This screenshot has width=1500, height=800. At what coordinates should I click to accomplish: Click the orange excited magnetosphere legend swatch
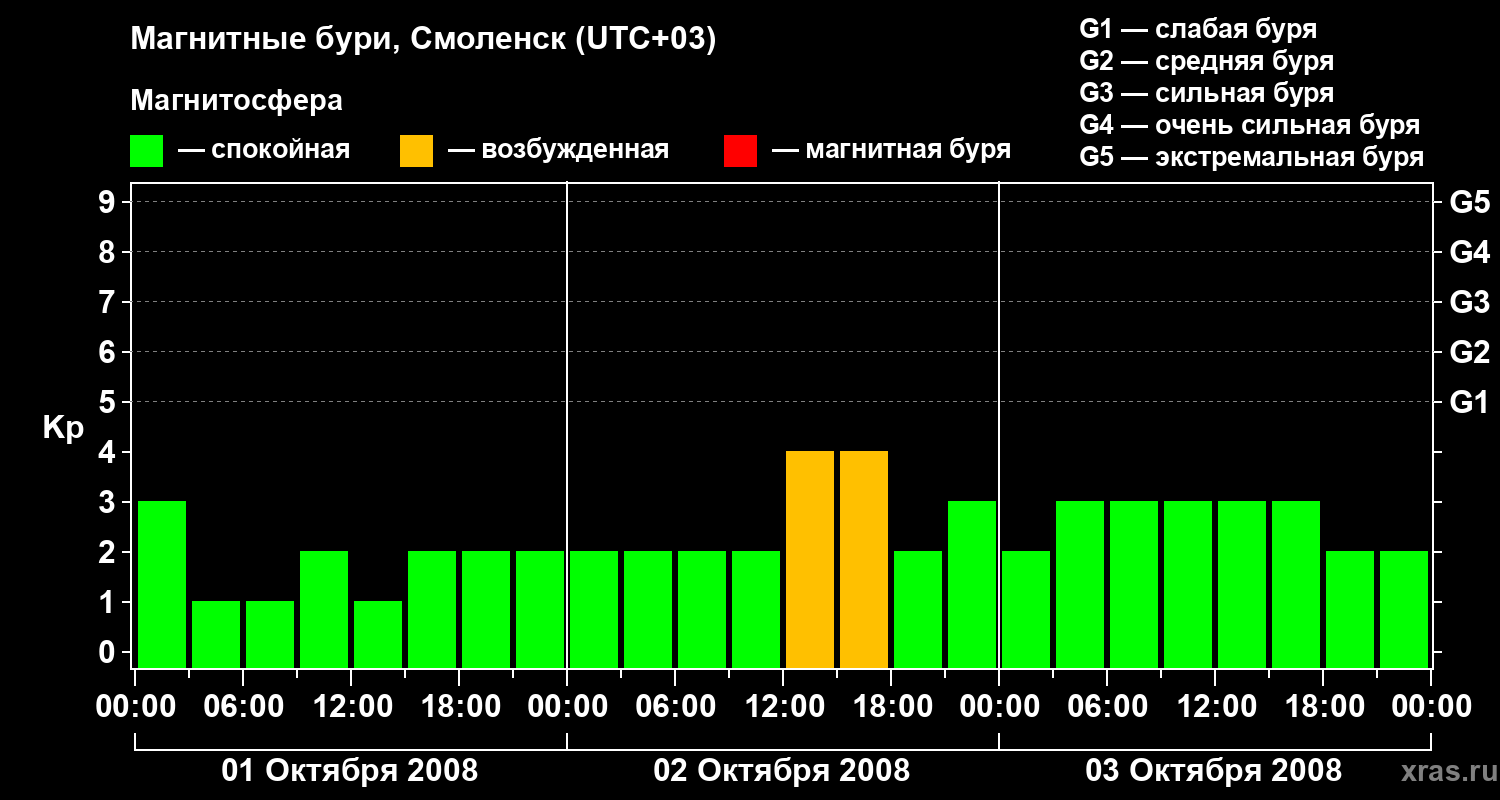tap(416, 151)
